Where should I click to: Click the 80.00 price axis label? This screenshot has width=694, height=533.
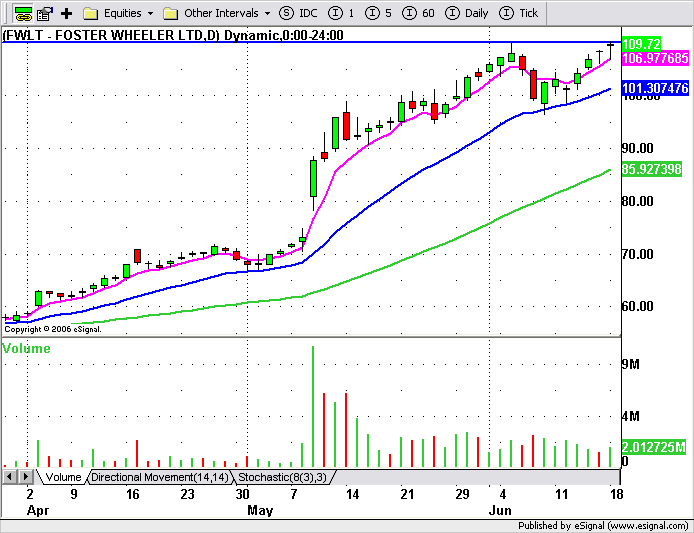click(638, 201)
